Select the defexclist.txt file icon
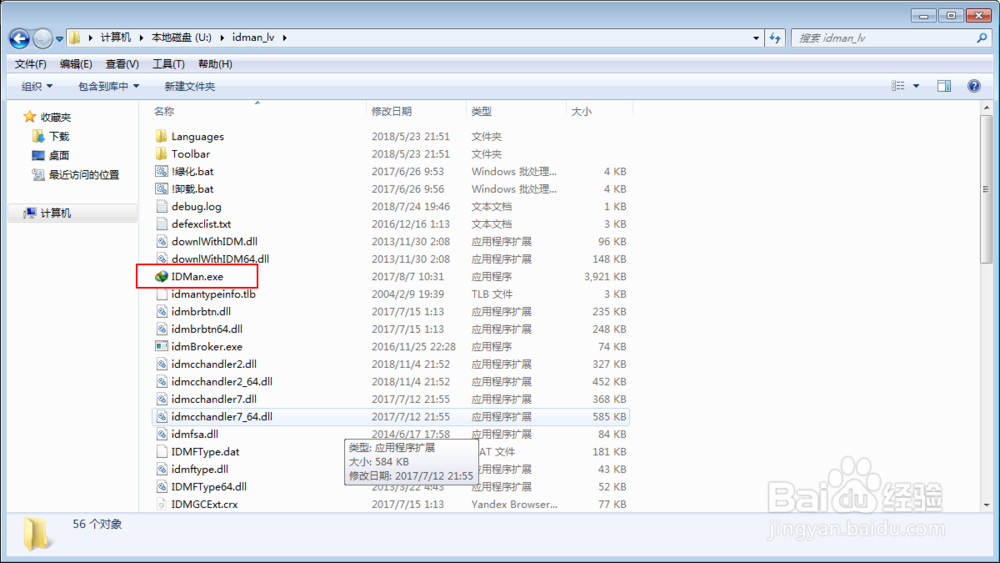The height and width of the screenshot is (563, 1000). click(x=161, y=224)
